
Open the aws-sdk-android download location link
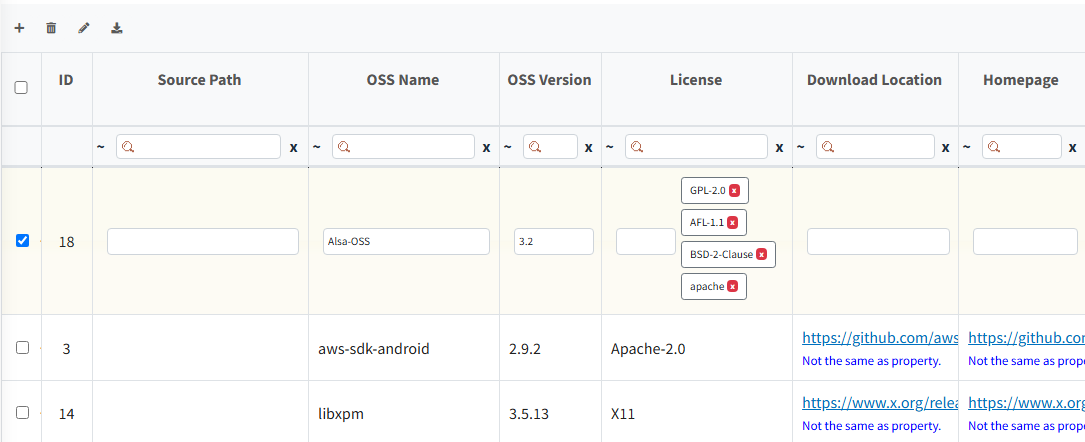click(x=880, y=339)
